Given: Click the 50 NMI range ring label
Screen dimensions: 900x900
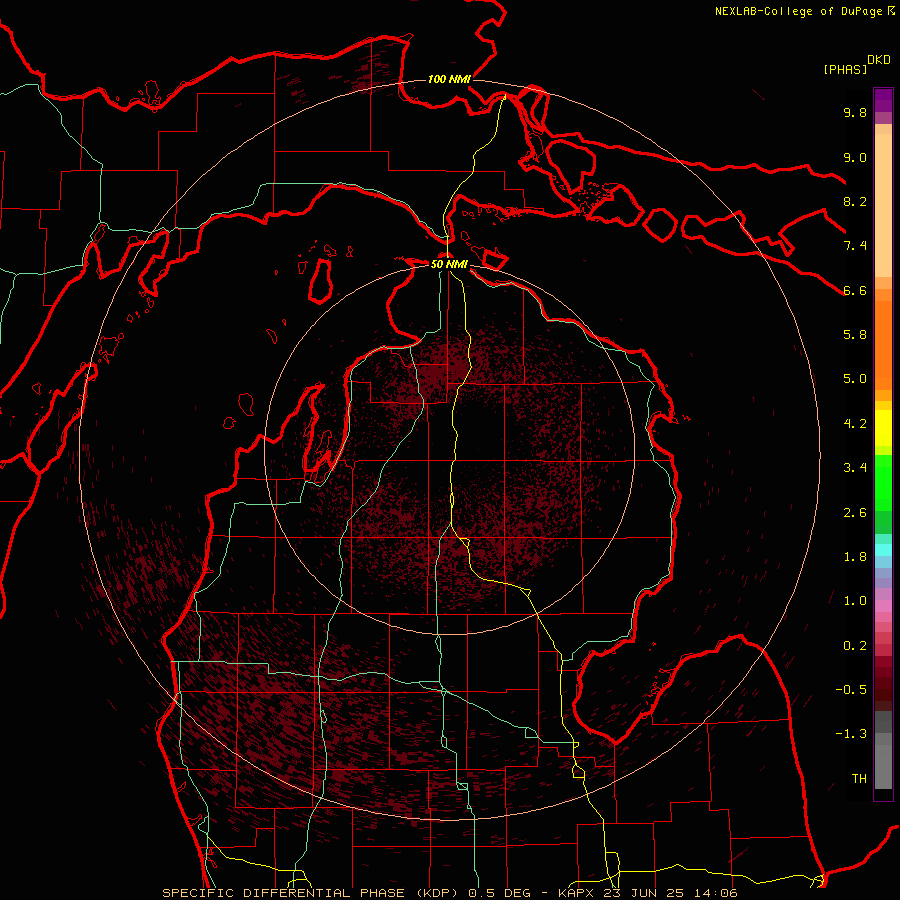Looking at the screenshot, I should (449, 264).
